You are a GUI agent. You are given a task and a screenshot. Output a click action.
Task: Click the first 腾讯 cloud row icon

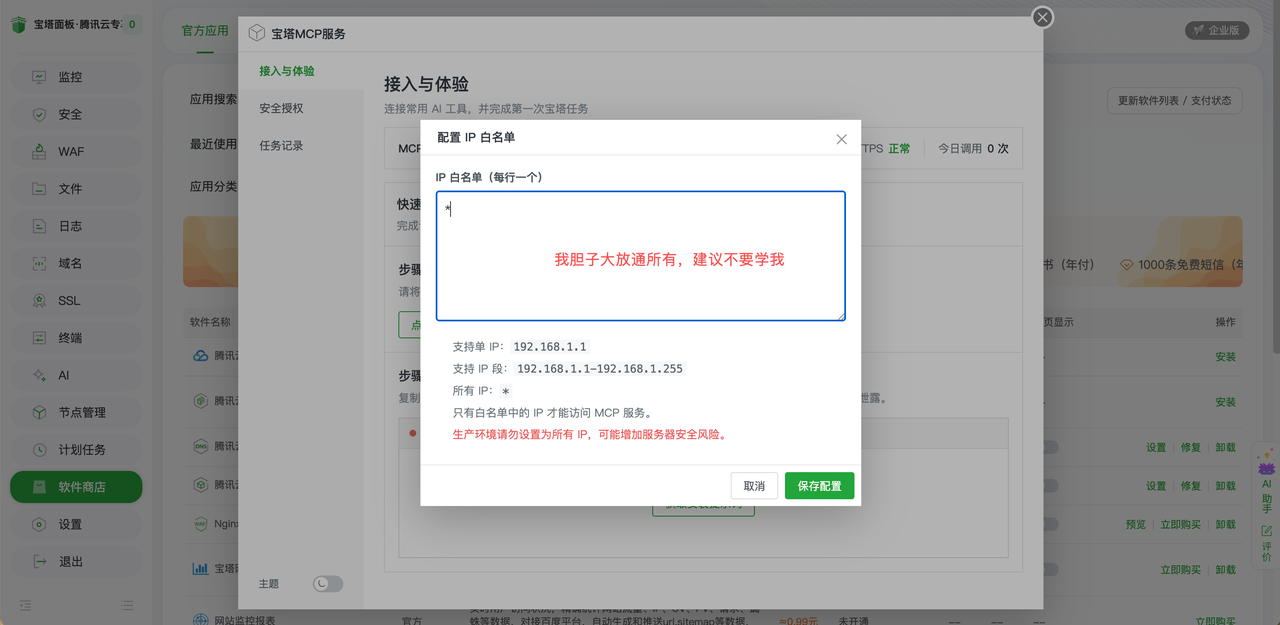200,355
